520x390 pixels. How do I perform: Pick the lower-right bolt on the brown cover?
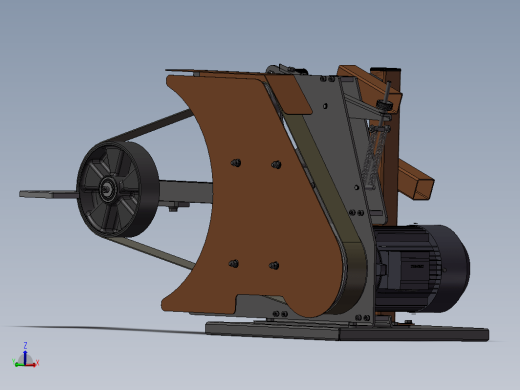pos(274,265)
